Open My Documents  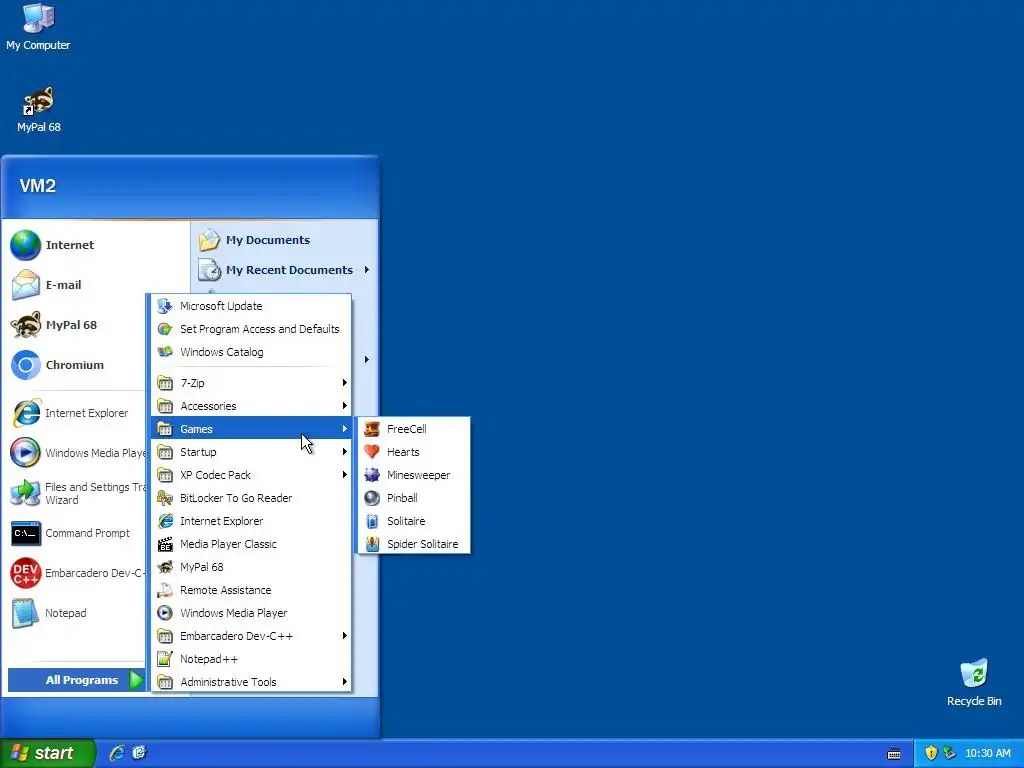point(285,240)
